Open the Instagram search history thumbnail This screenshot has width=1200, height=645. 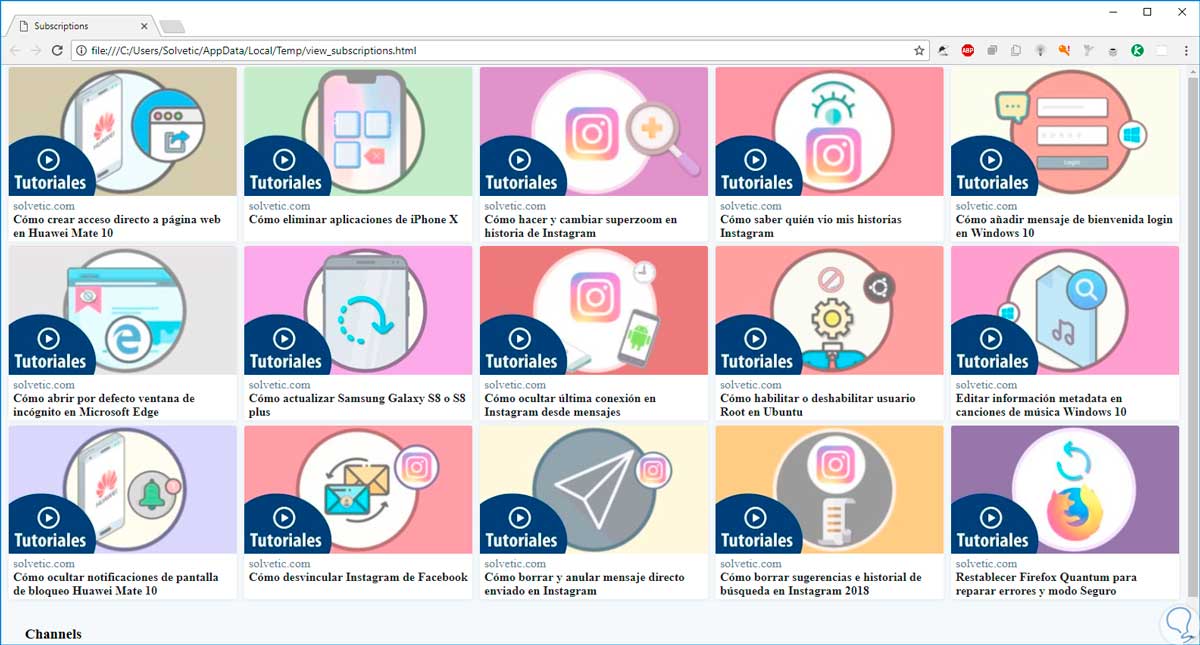pyautogui.click(x=829, y=489)
